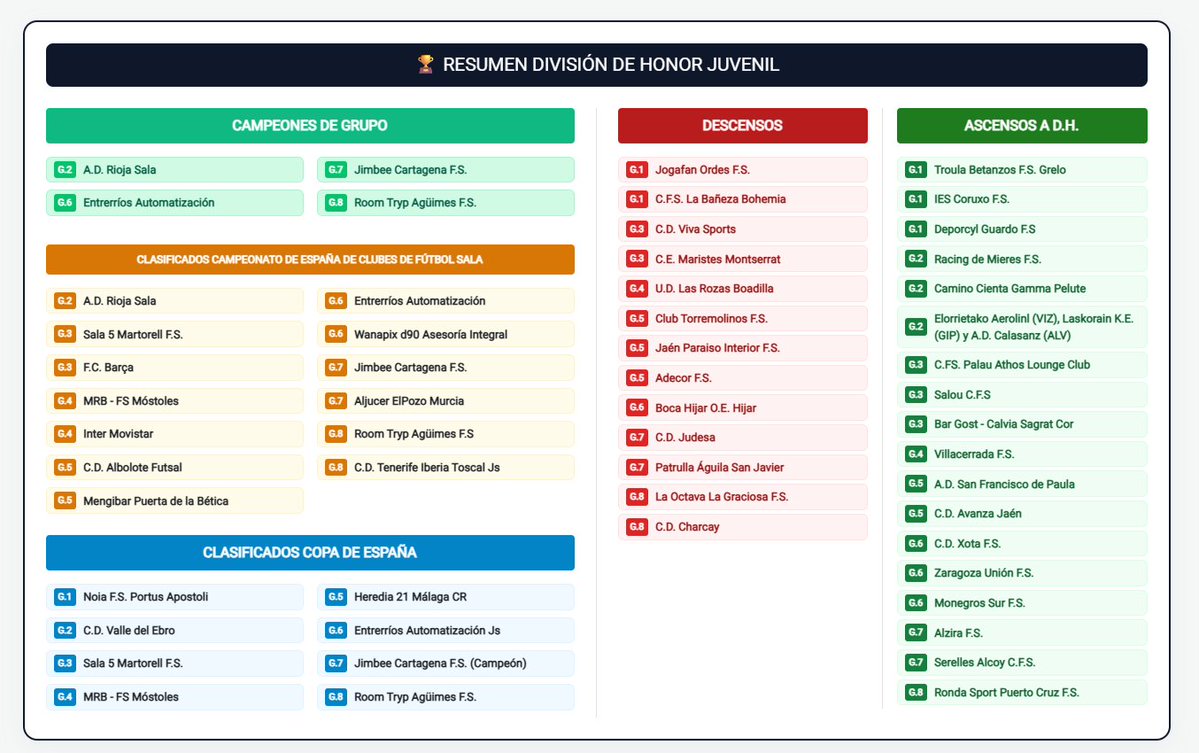Click the Inter Movistar row
Image resolution: width=1199 pixels, height=753 pixels.
tap(174, 433)
